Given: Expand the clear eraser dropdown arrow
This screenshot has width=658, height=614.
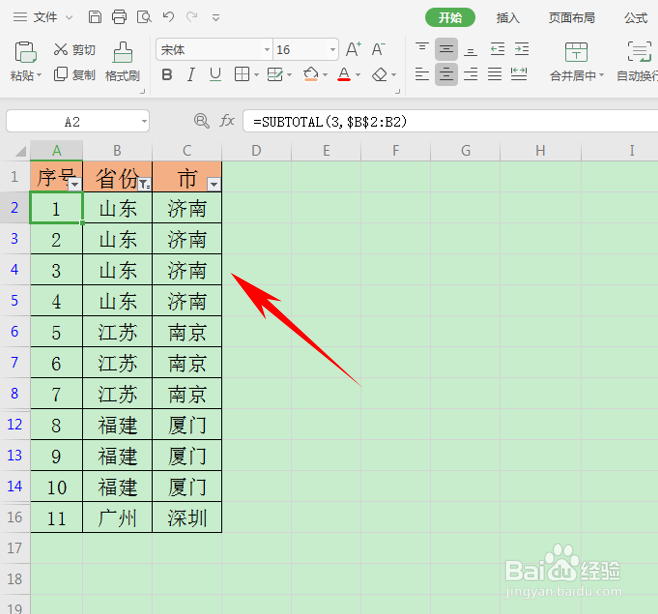Looking at the screenshot, I should coord(394,75).
